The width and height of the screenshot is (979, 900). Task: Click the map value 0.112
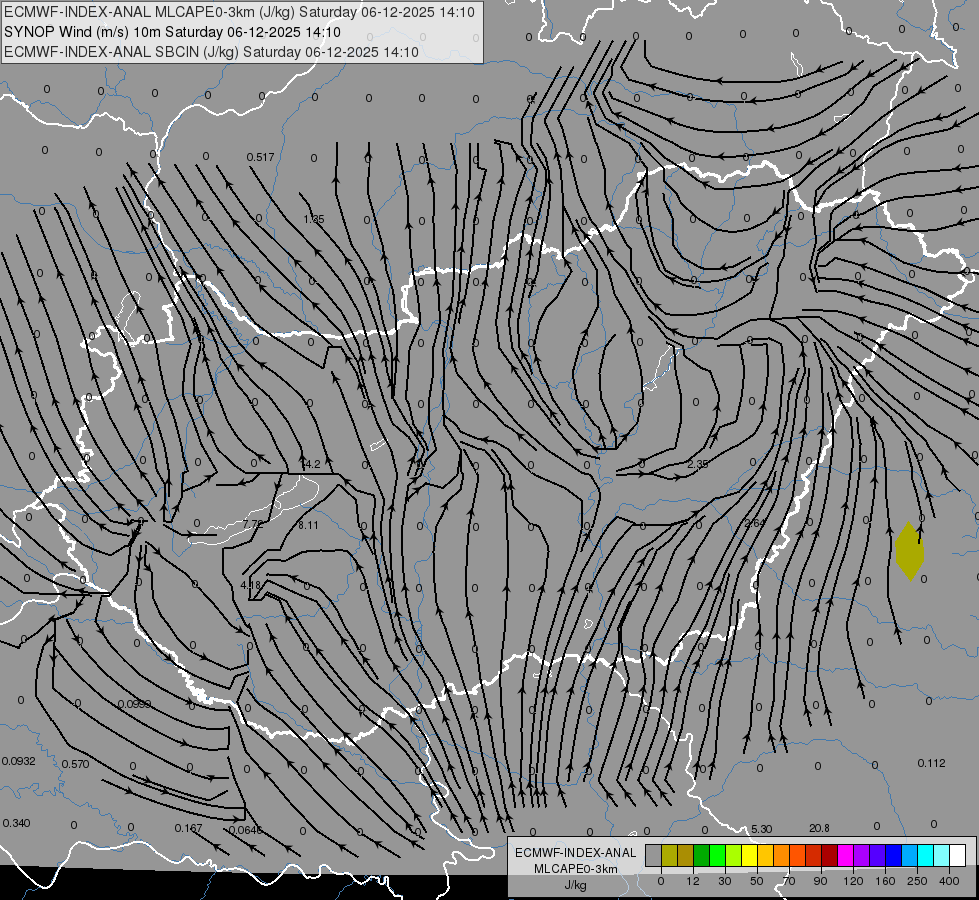(x=932, y=763)
